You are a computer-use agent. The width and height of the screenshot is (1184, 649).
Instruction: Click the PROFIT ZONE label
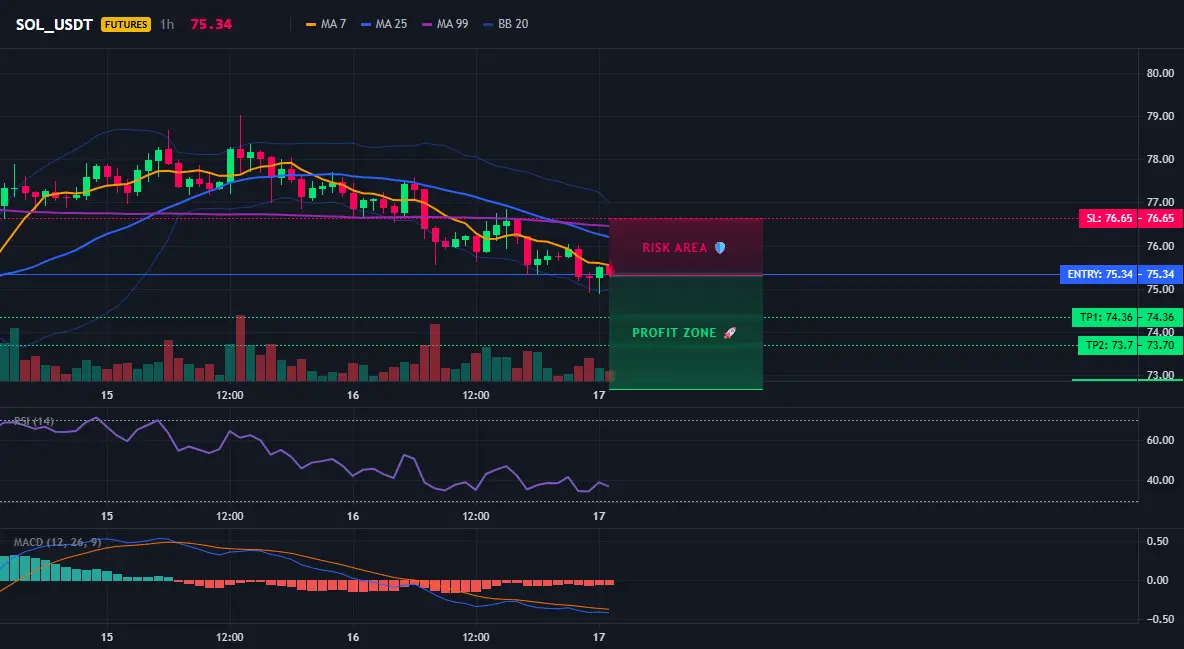pyautogui.click(x=674, y=332)
